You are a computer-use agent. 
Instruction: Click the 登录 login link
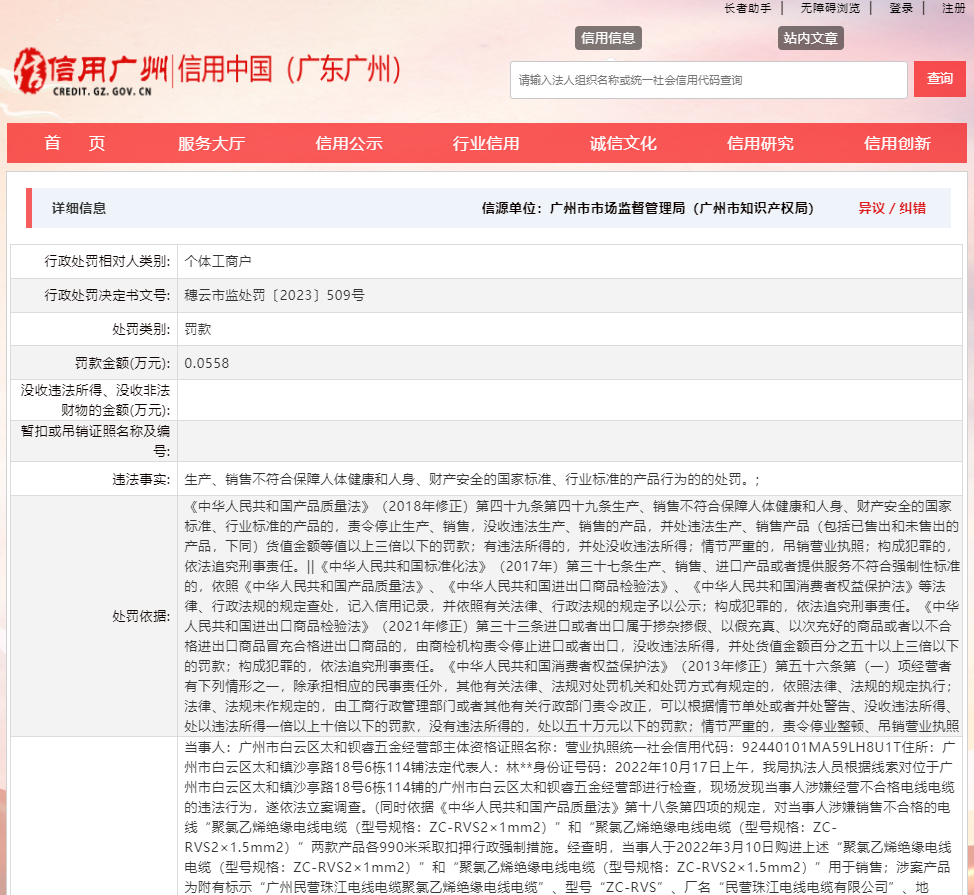(x=900, y=8)
